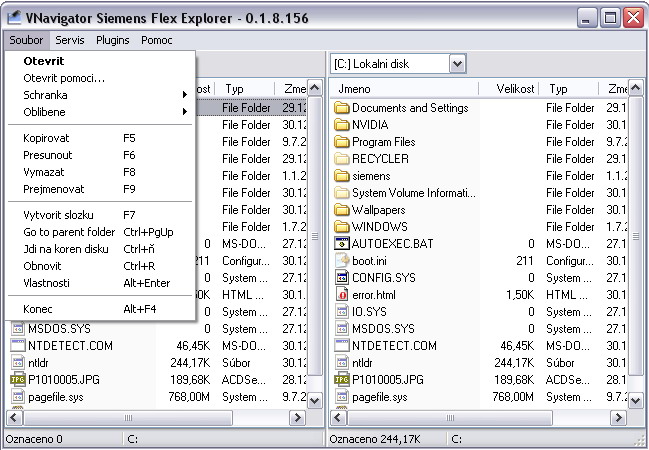Click the WINDOWS folder icon

[x=341, y=227]
